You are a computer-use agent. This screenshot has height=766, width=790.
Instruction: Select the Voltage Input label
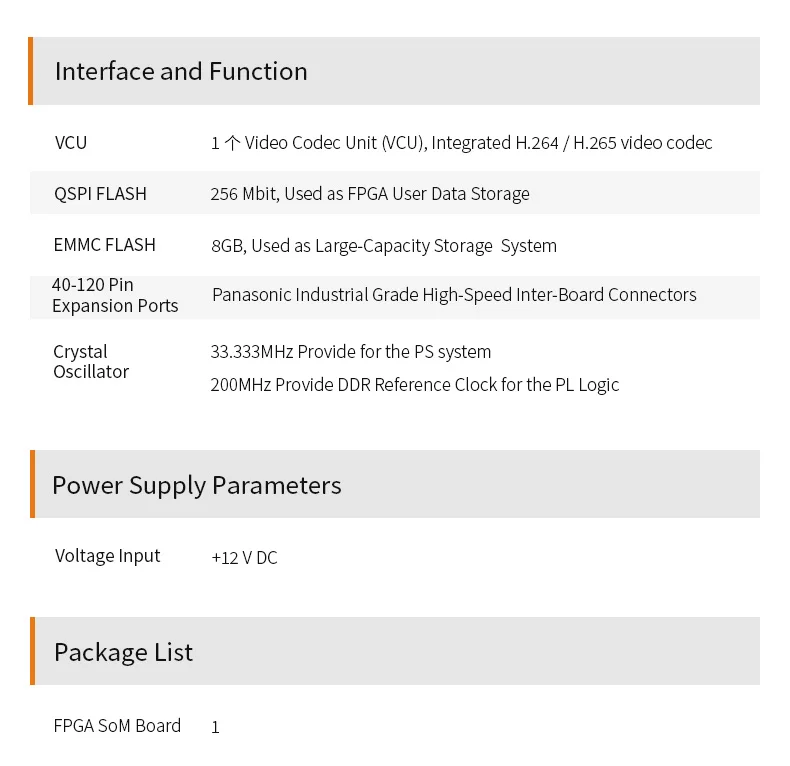click(x=107, y=556)
